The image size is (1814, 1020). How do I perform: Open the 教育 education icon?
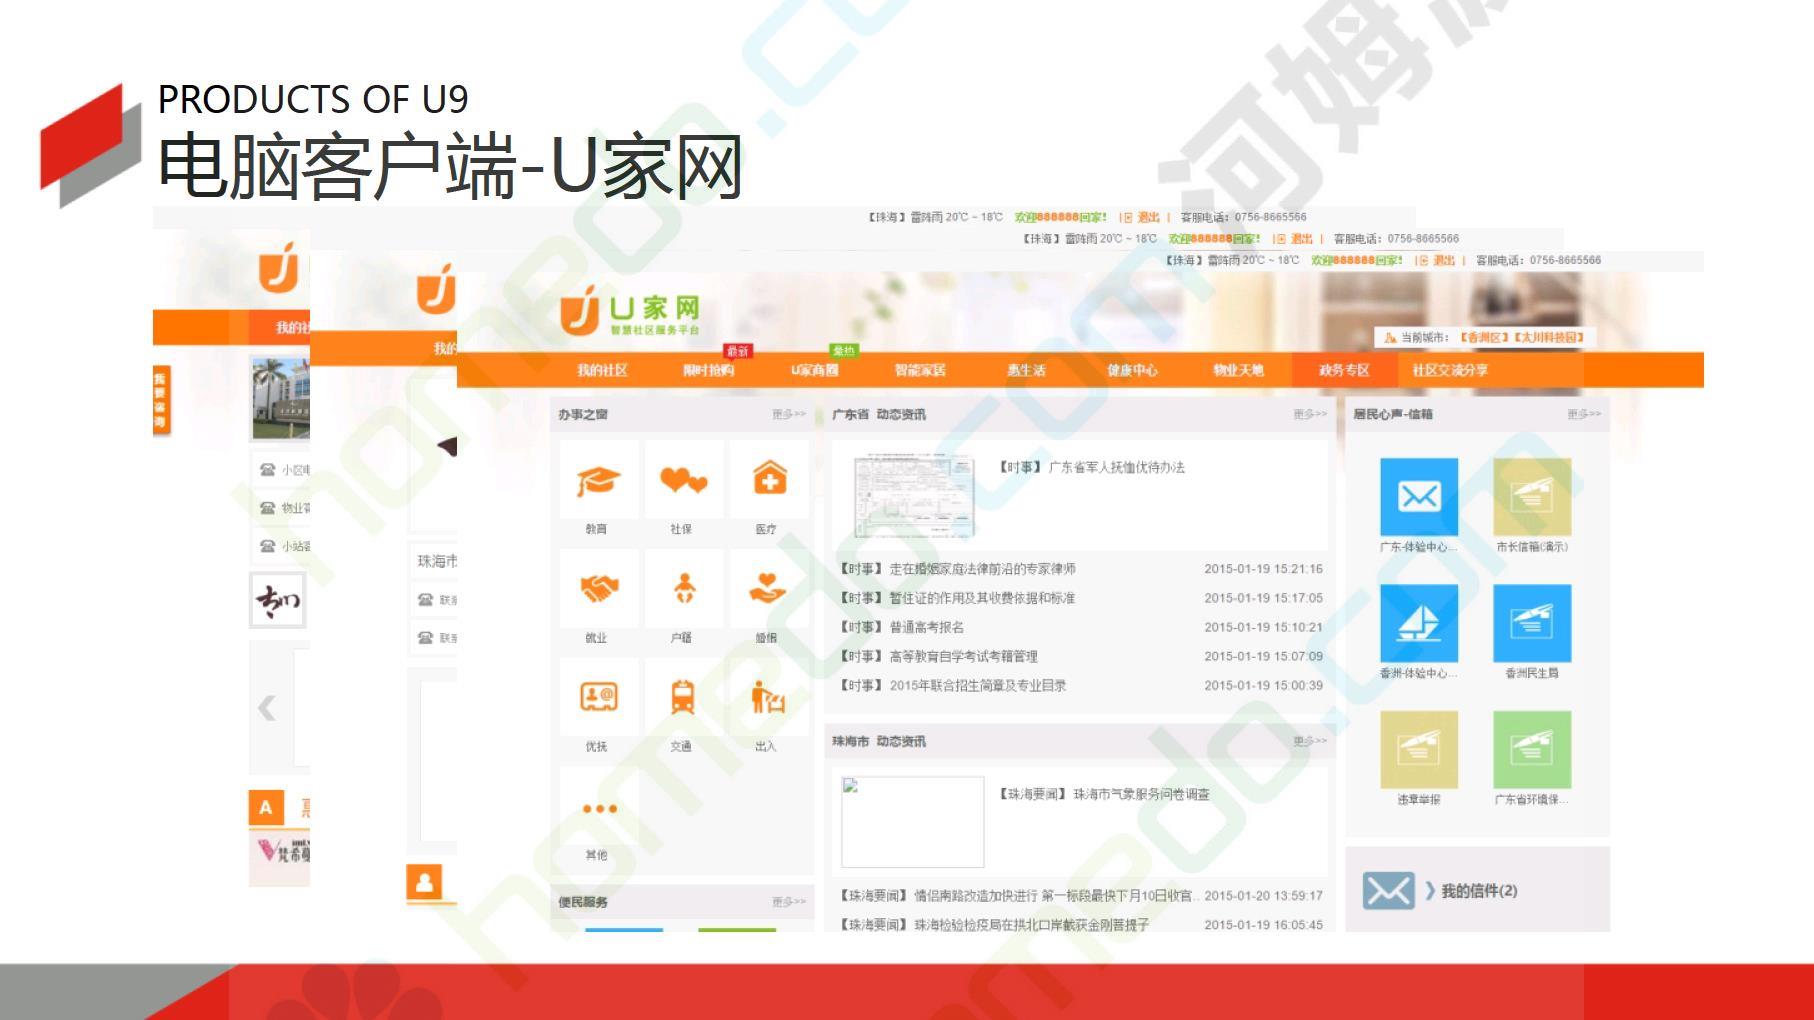tap(597, 481)
